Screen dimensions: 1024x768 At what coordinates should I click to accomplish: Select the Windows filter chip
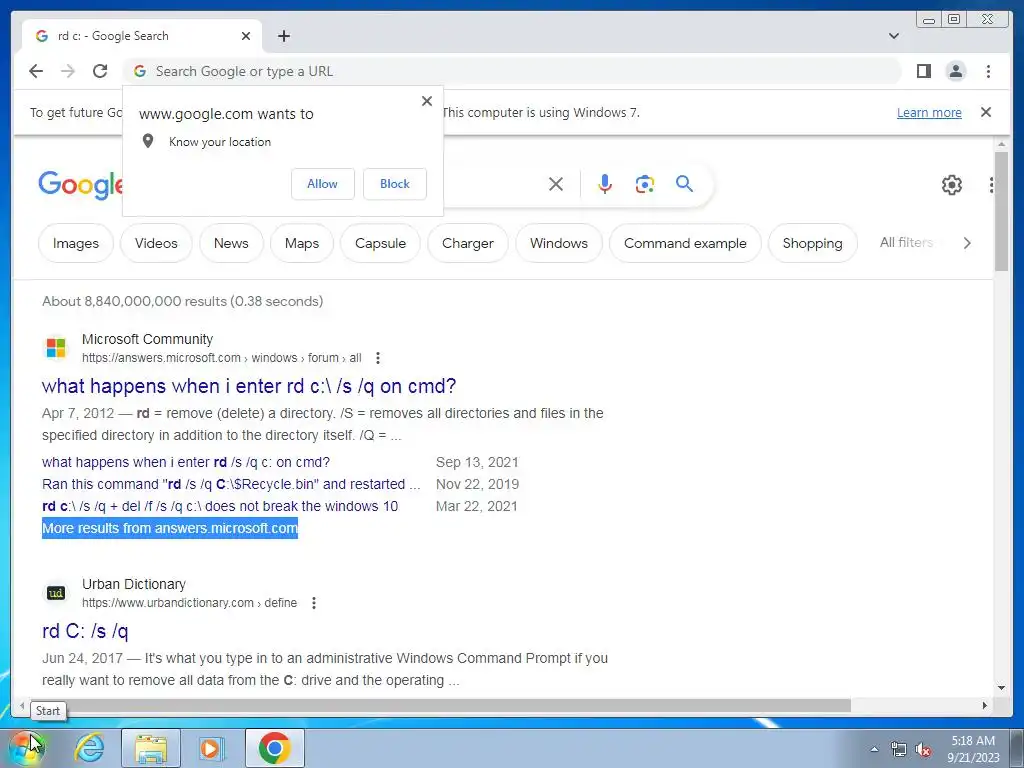pos(558,244)
